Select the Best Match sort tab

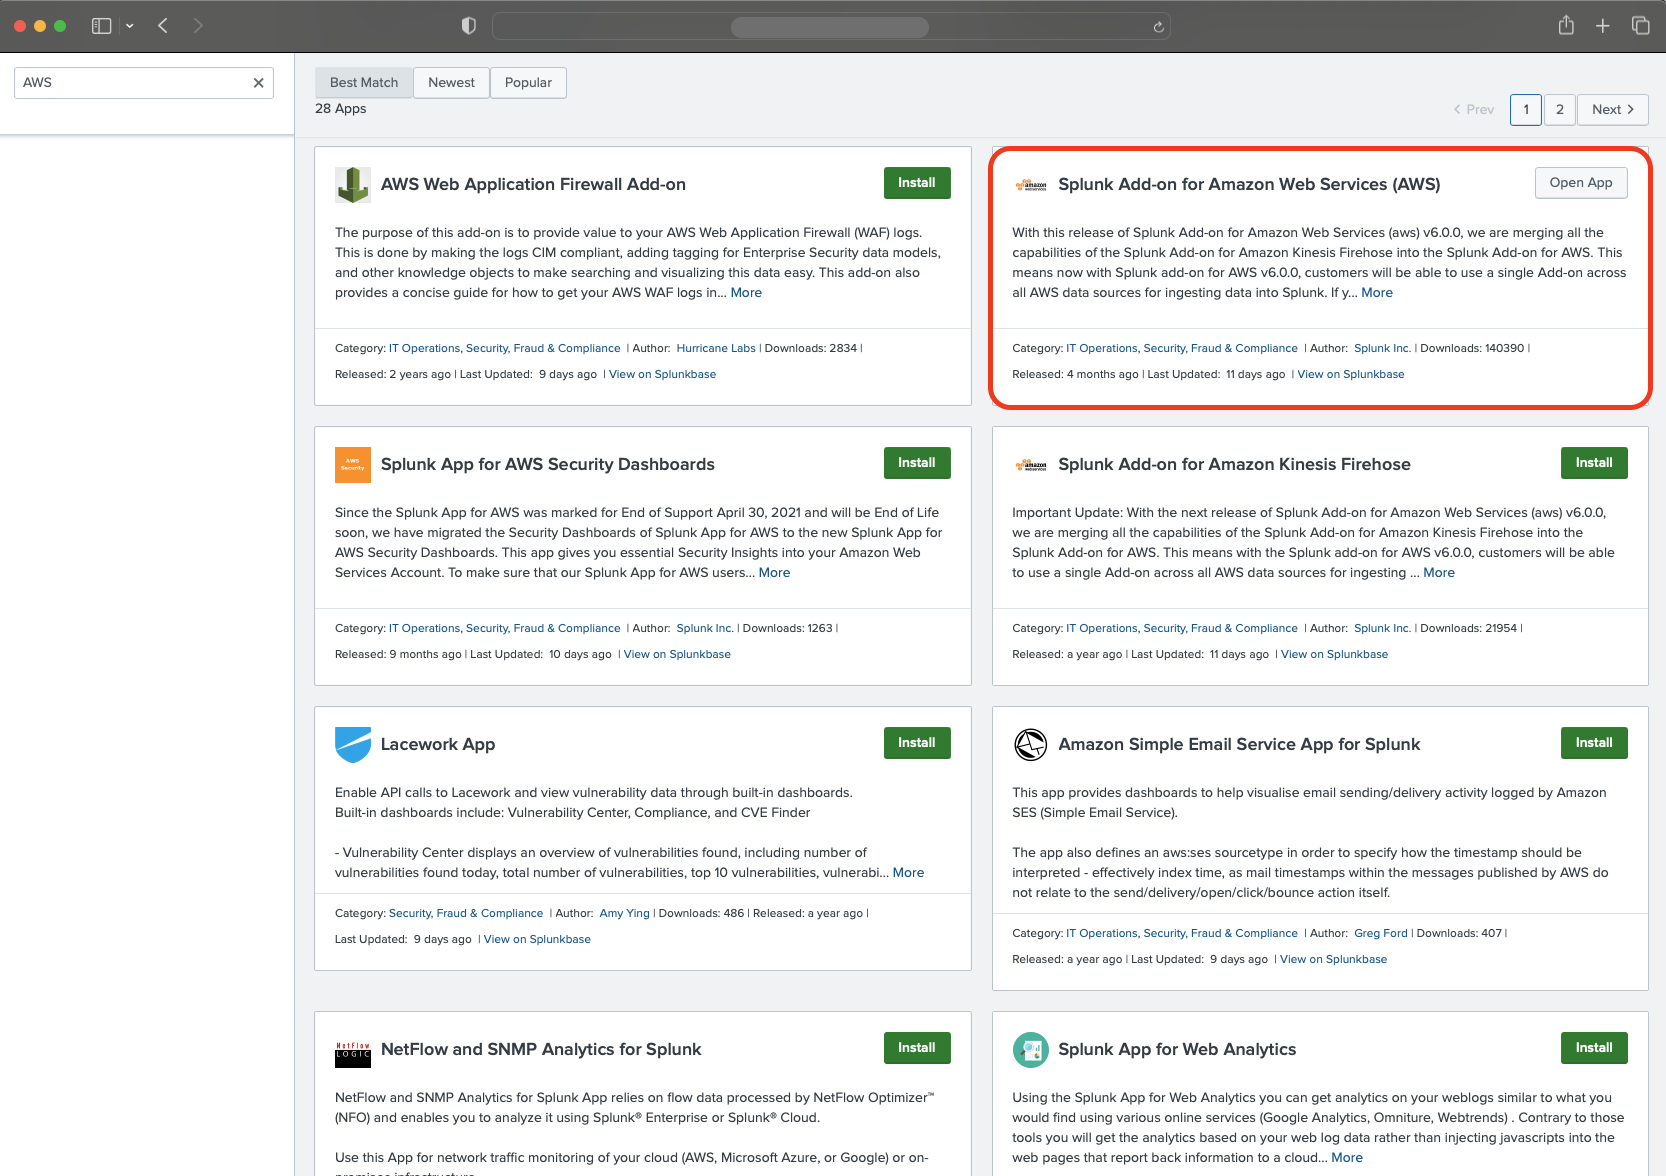[364, 83]
